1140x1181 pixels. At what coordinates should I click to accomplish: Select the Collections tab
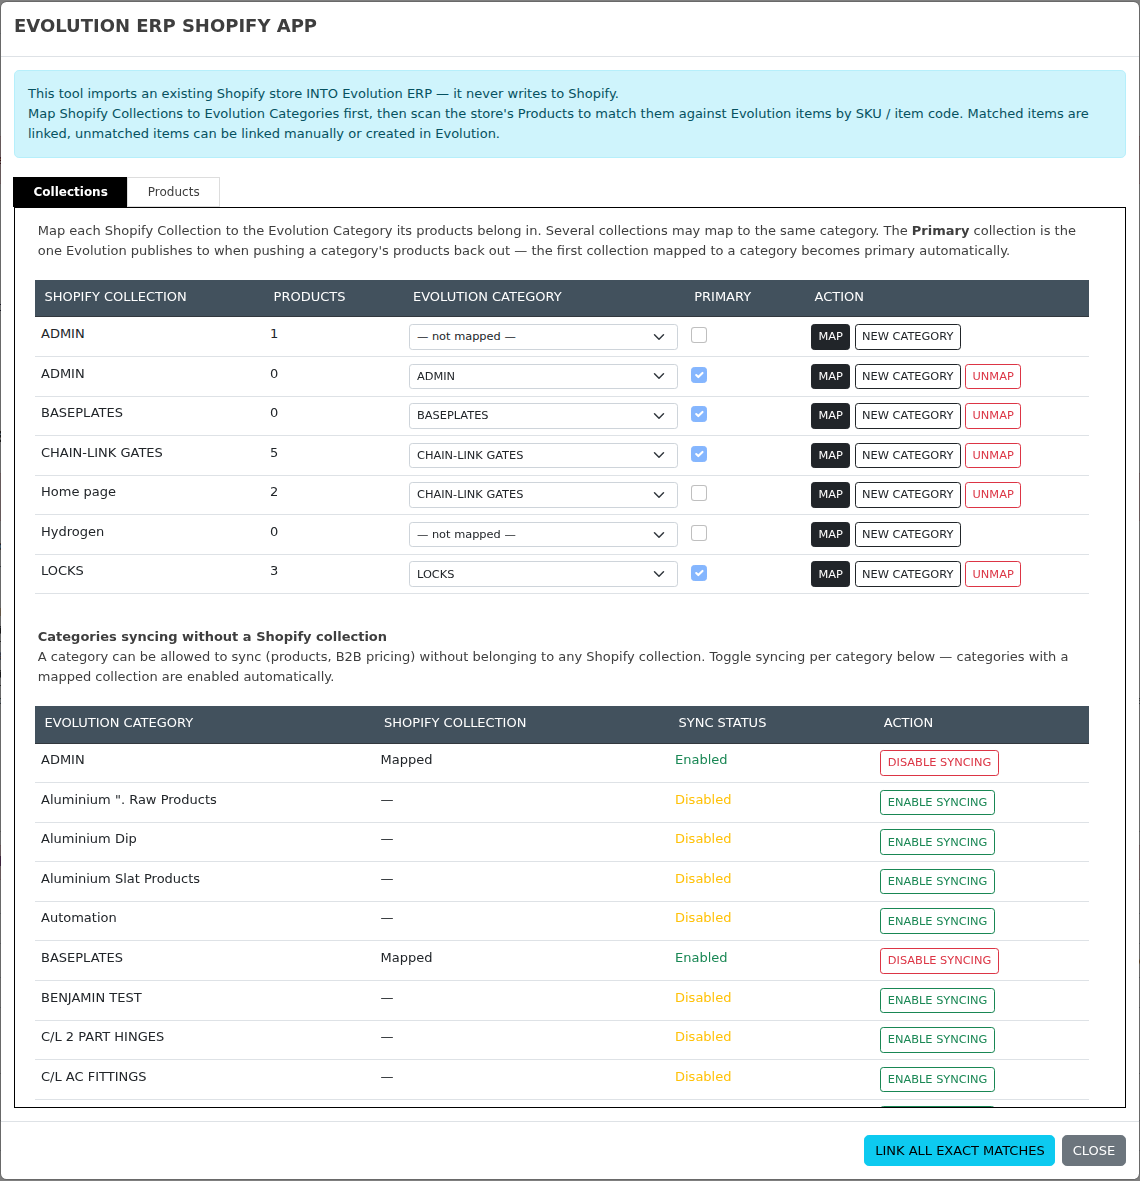[71, 192]
